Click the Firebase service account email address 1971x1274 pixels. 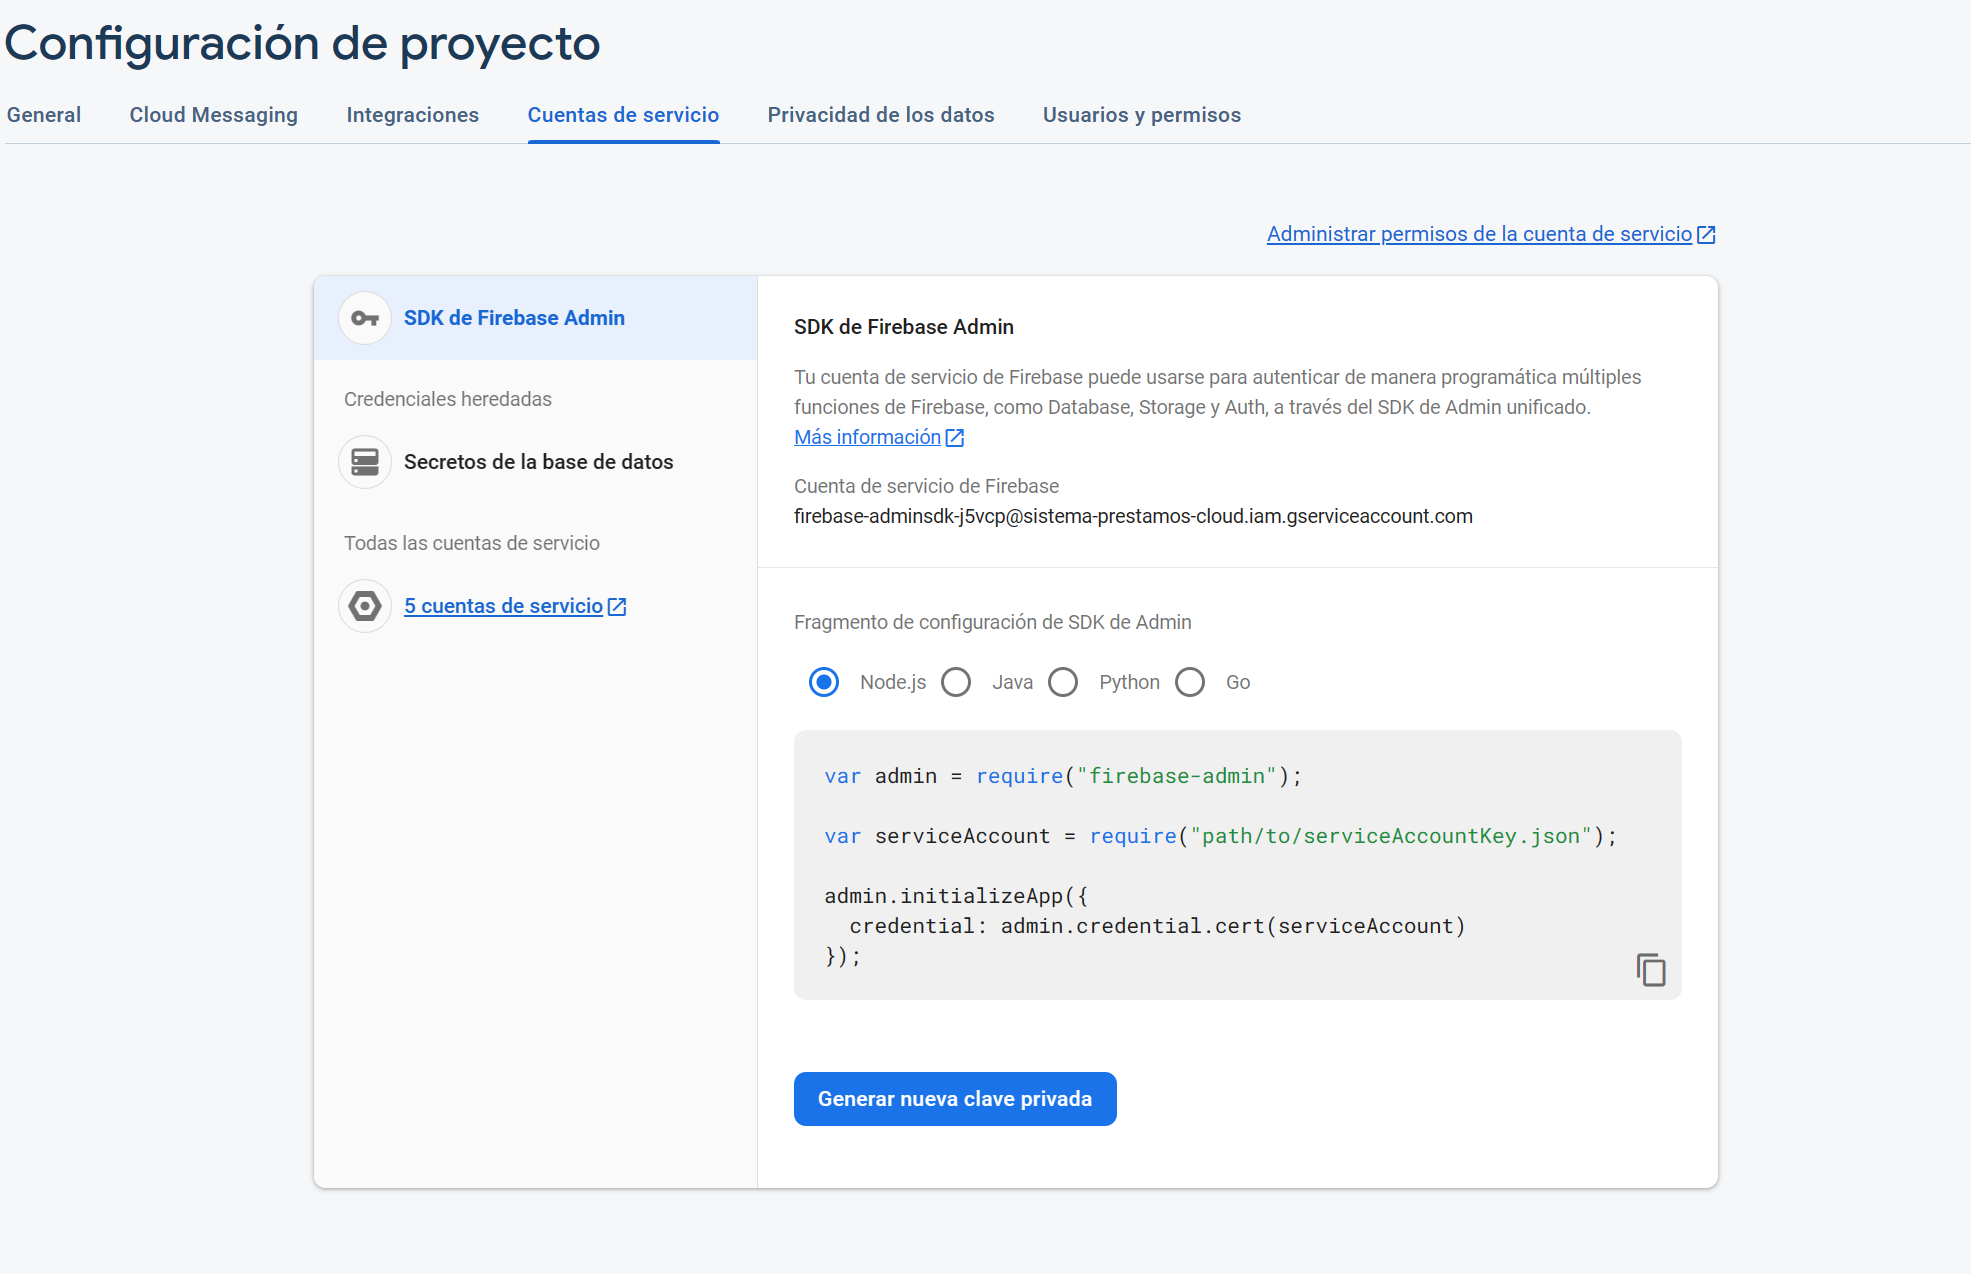coord(1133,516)
